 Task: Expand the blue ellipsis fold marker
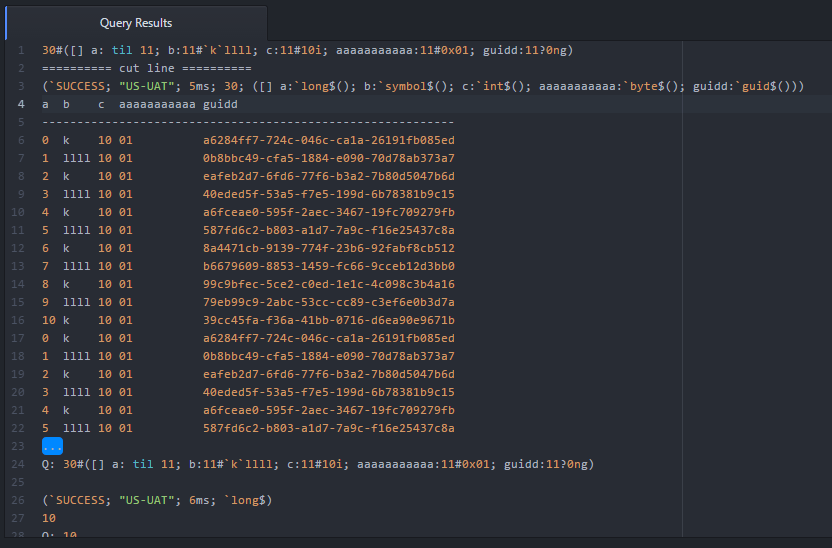(x=53, y=446)
